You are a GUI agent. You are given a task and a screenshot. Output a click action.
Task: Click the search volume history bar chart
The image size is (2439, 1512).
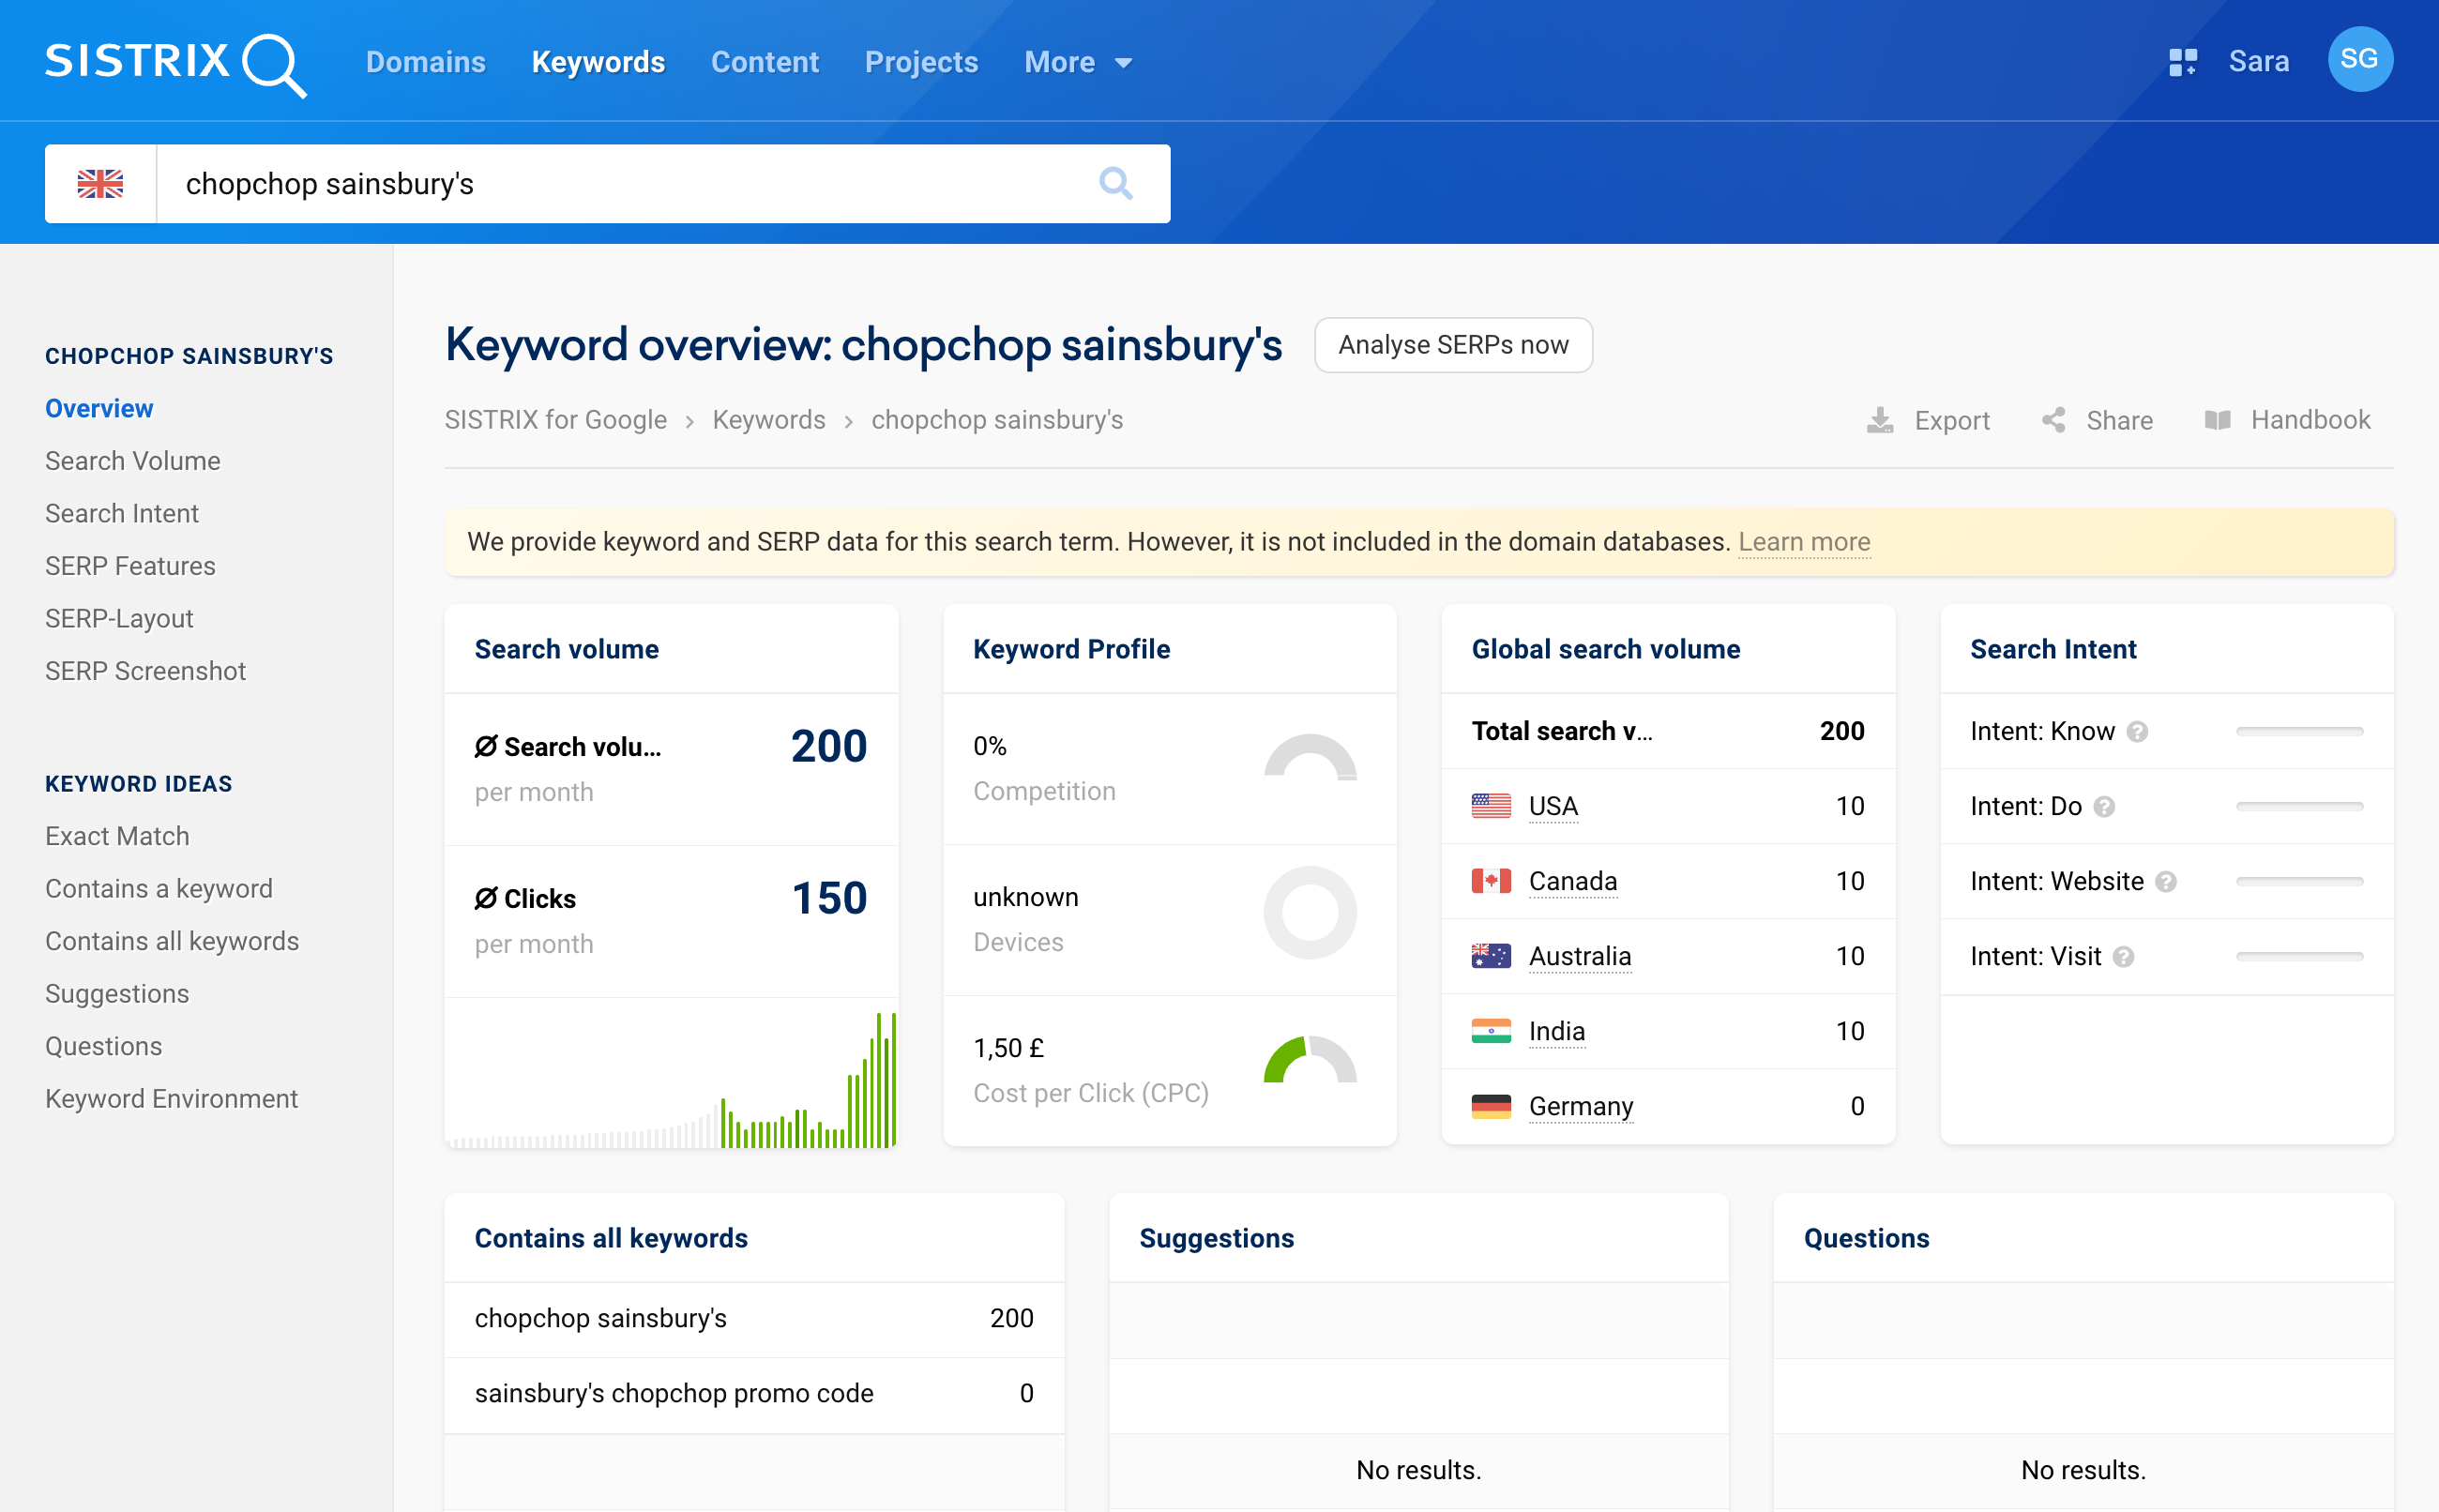(x=671, y=1080)
